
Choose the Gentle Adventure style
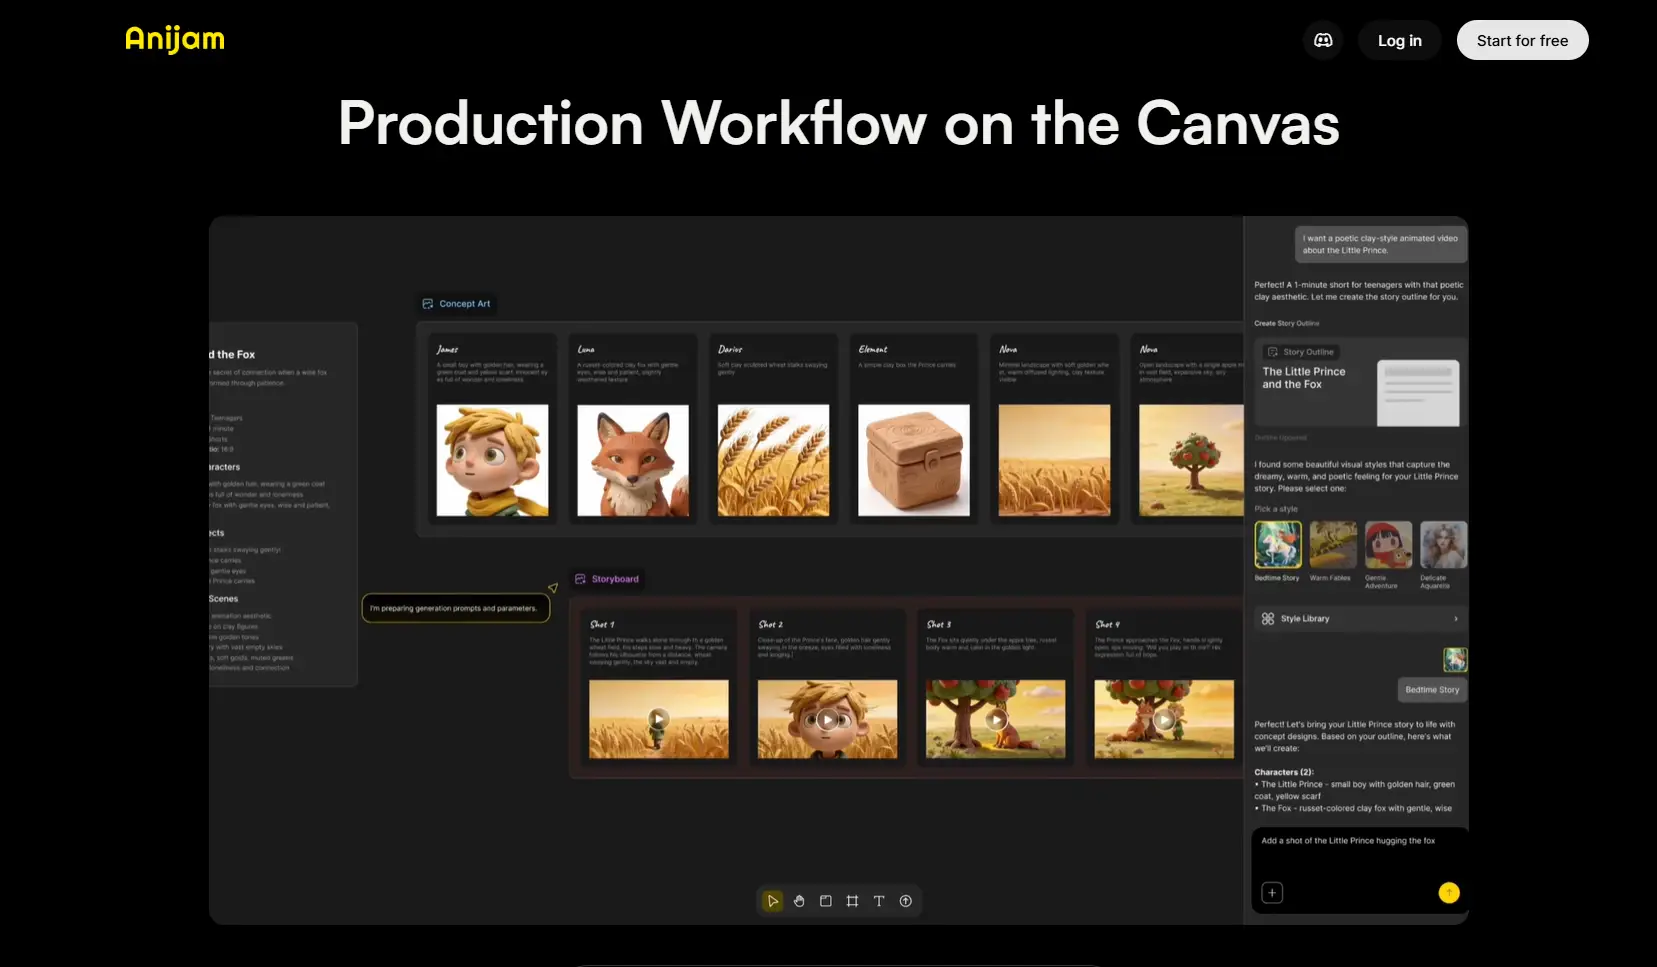[1388, 545]
